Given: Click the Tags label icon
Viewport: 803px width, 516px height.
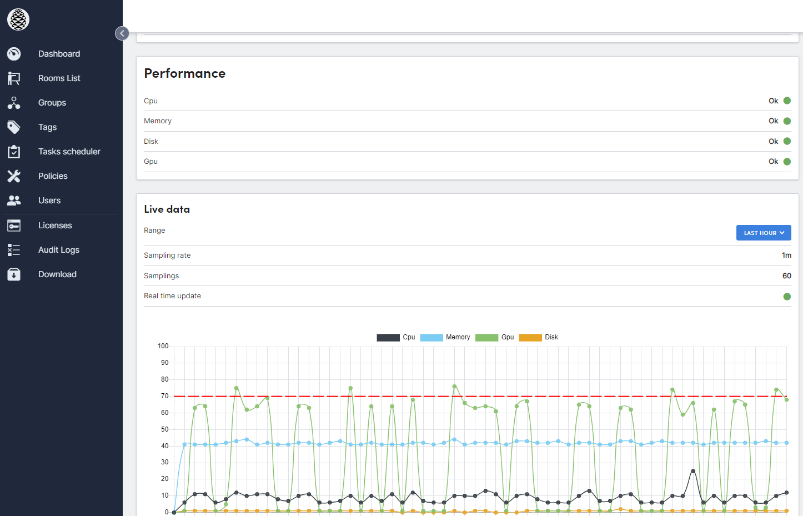Looking at the screenshot, I should pos(14,127).
